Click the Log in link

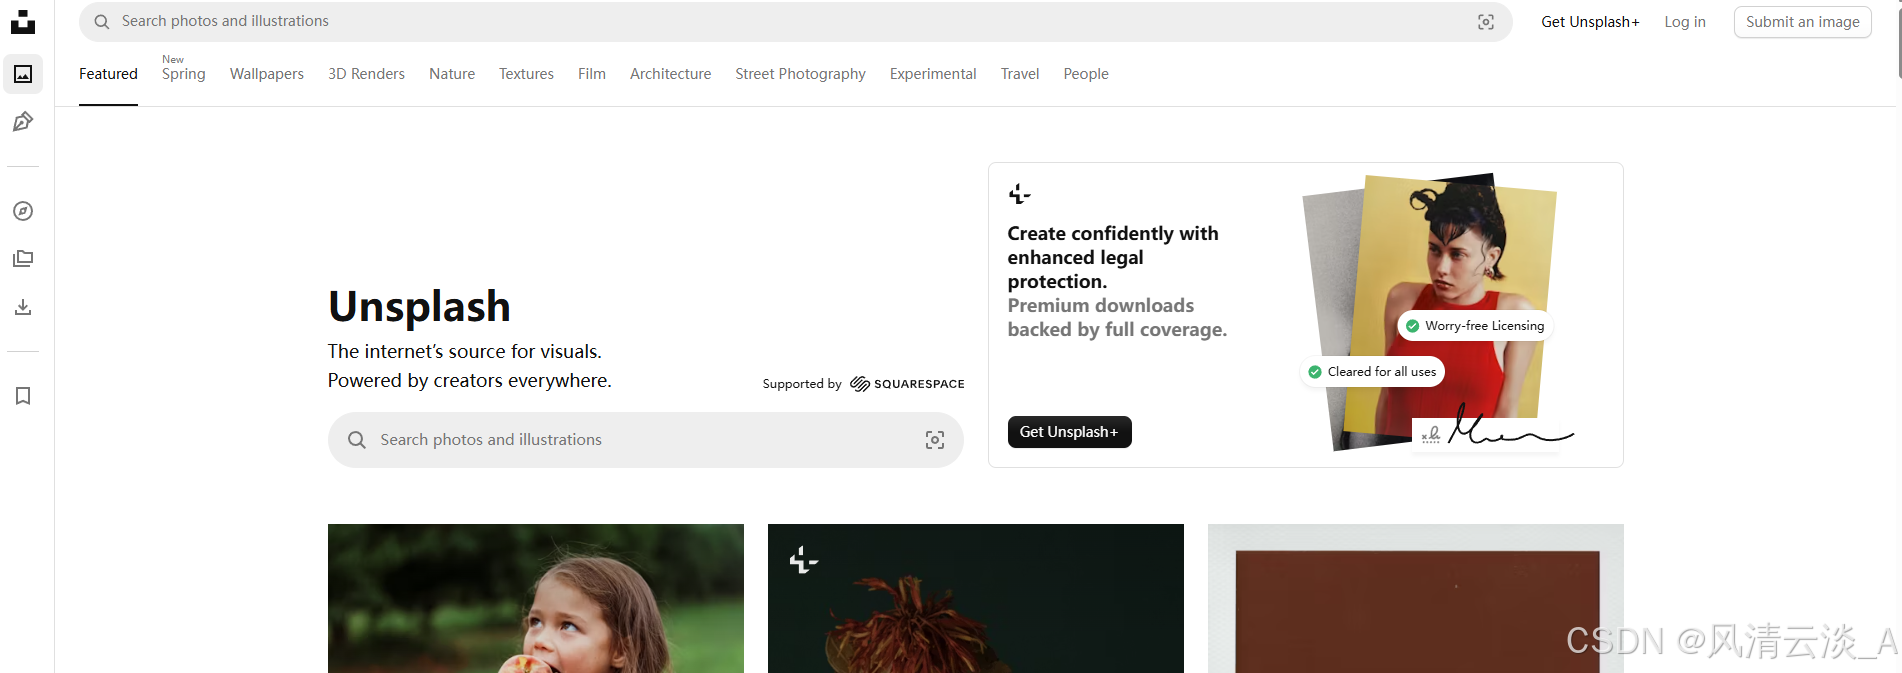1685,22
